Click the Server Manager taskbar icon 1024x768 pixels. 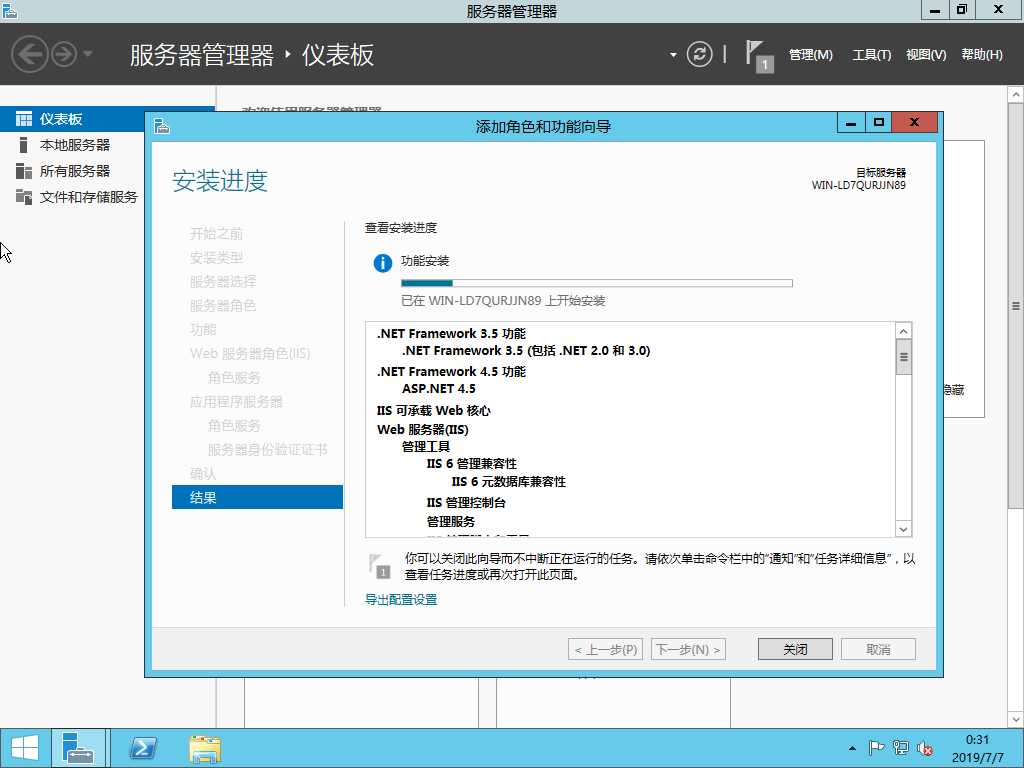[78, 748]
